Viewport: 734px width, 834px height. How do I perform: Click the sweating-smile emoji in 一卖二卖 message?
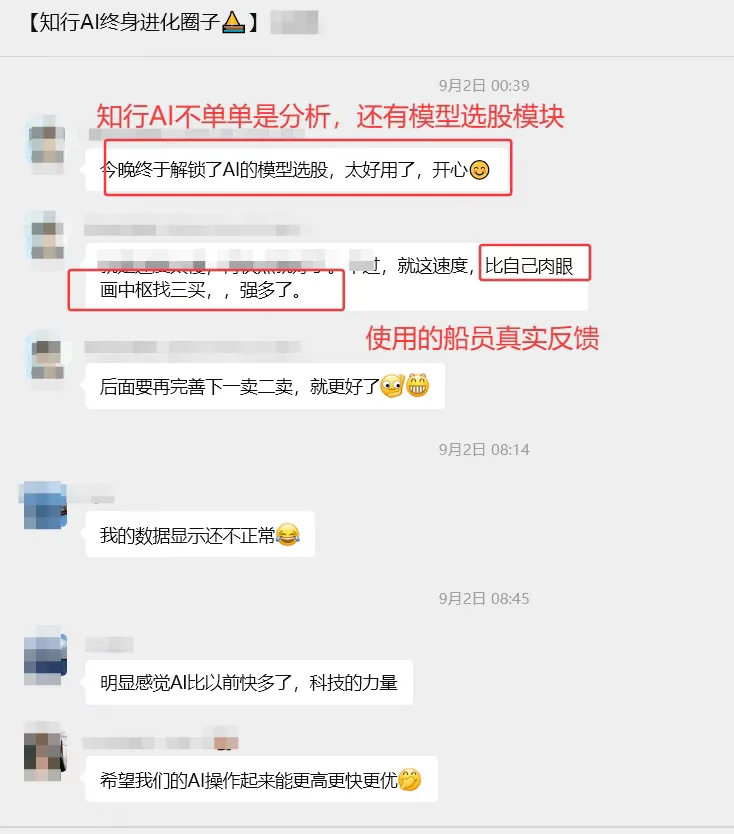pyautogui.click(x=393, y=386)
